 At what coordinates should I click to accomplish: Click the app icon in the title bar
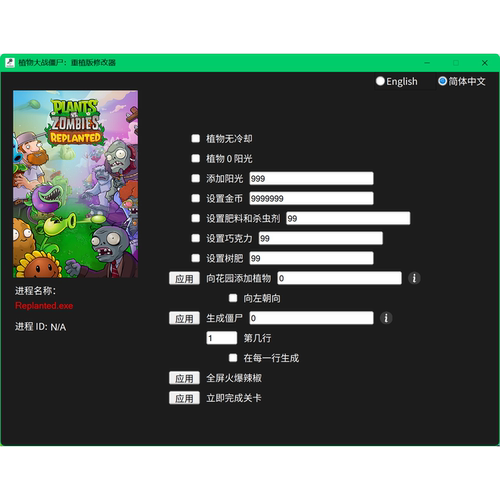(10, 63)
